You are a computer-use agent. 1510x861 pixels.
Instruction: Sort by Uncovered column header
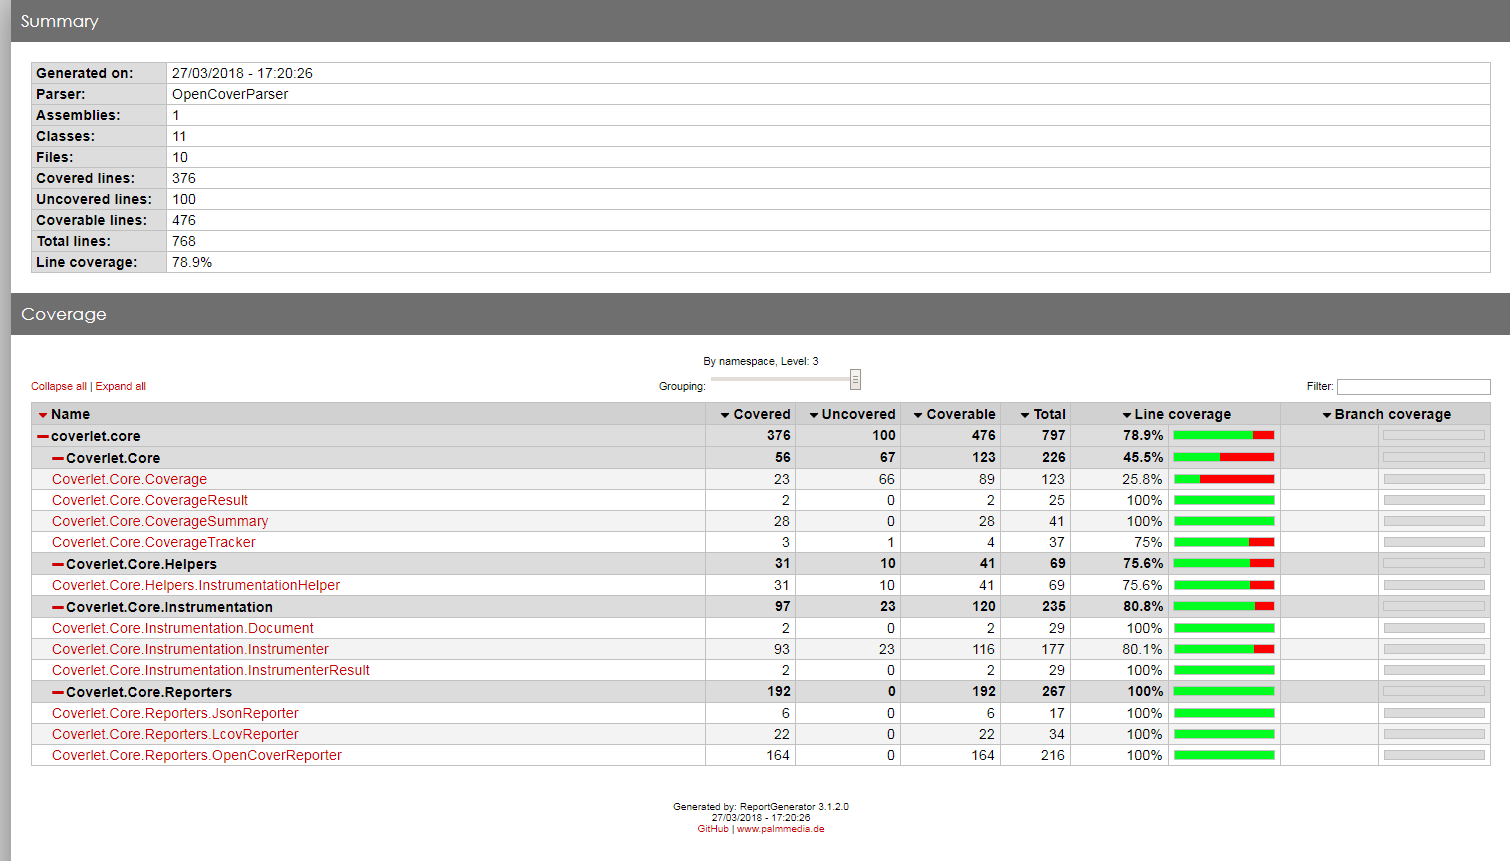pyautogui.click(x=852, y=414)
